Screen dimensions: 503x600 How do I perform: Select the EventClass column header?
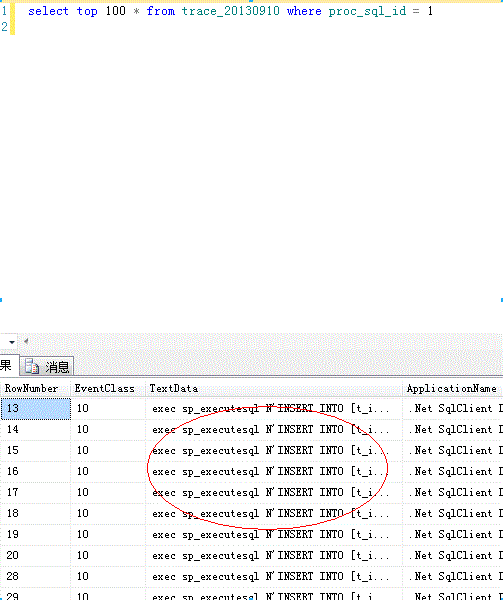coord(108,388)
